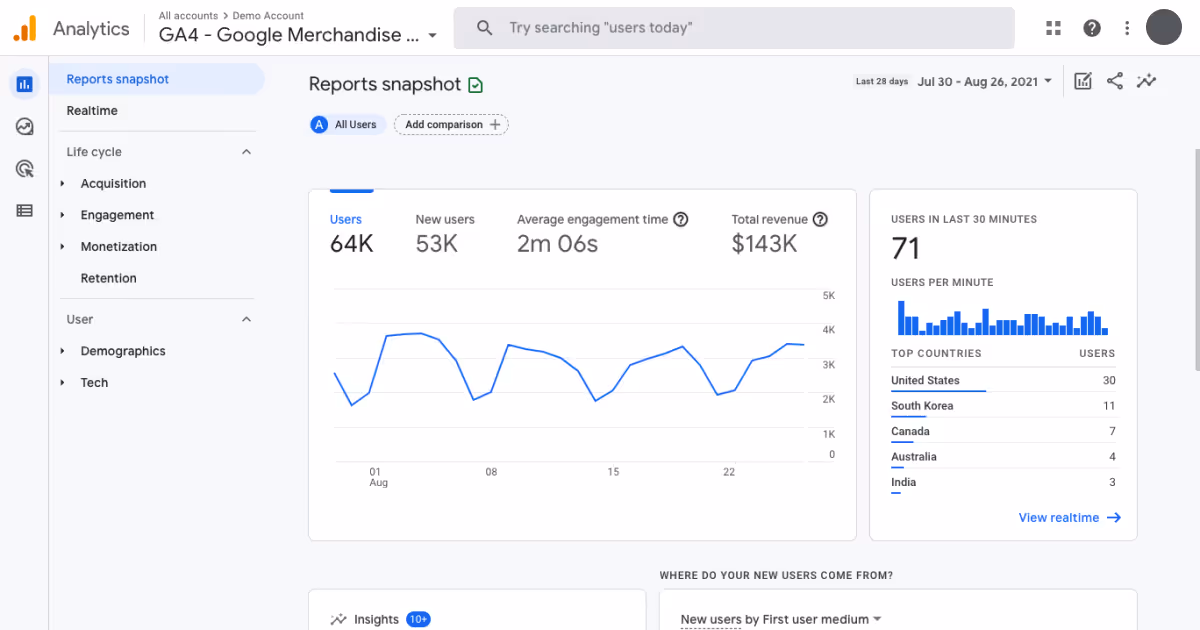
Task: Click the users-per-minute bar chart
Action: 1003,318
